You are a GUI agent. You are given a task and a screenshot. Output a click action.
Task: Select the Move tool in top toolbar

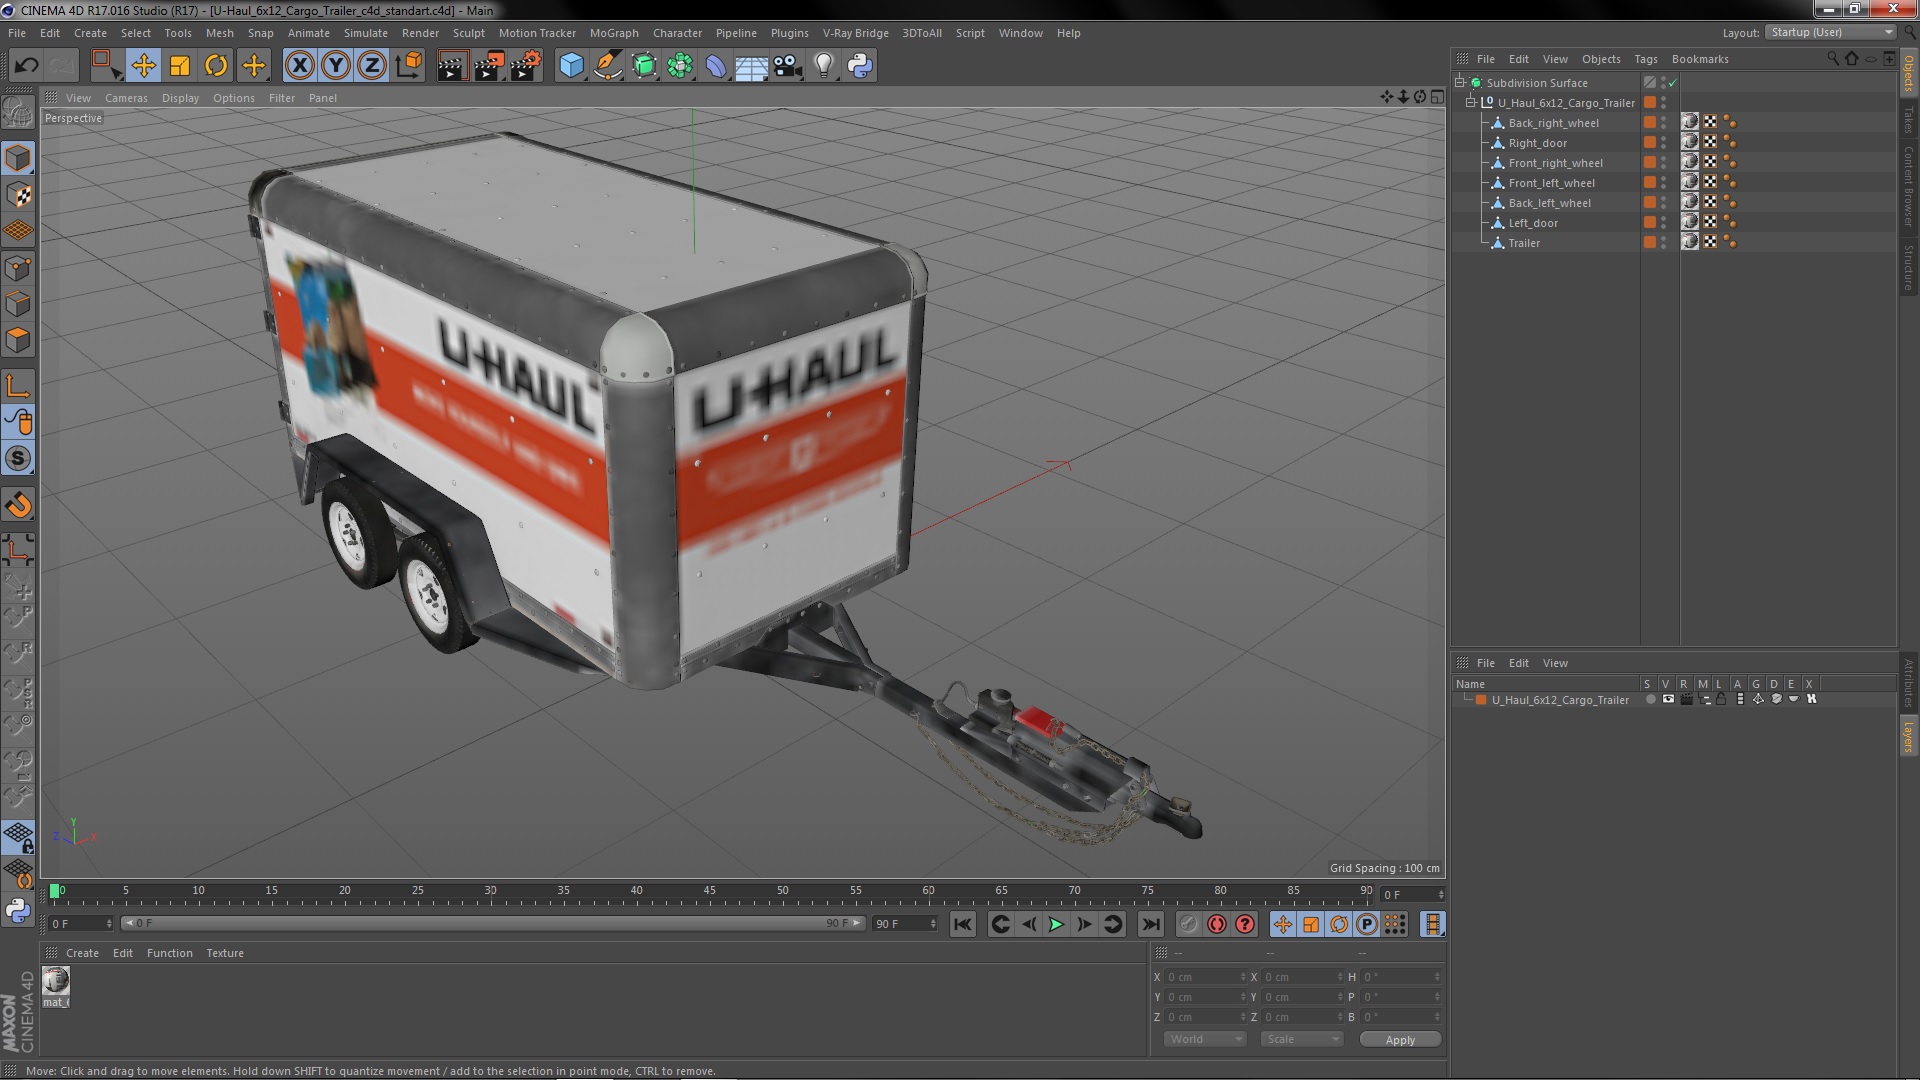(143, 66)
